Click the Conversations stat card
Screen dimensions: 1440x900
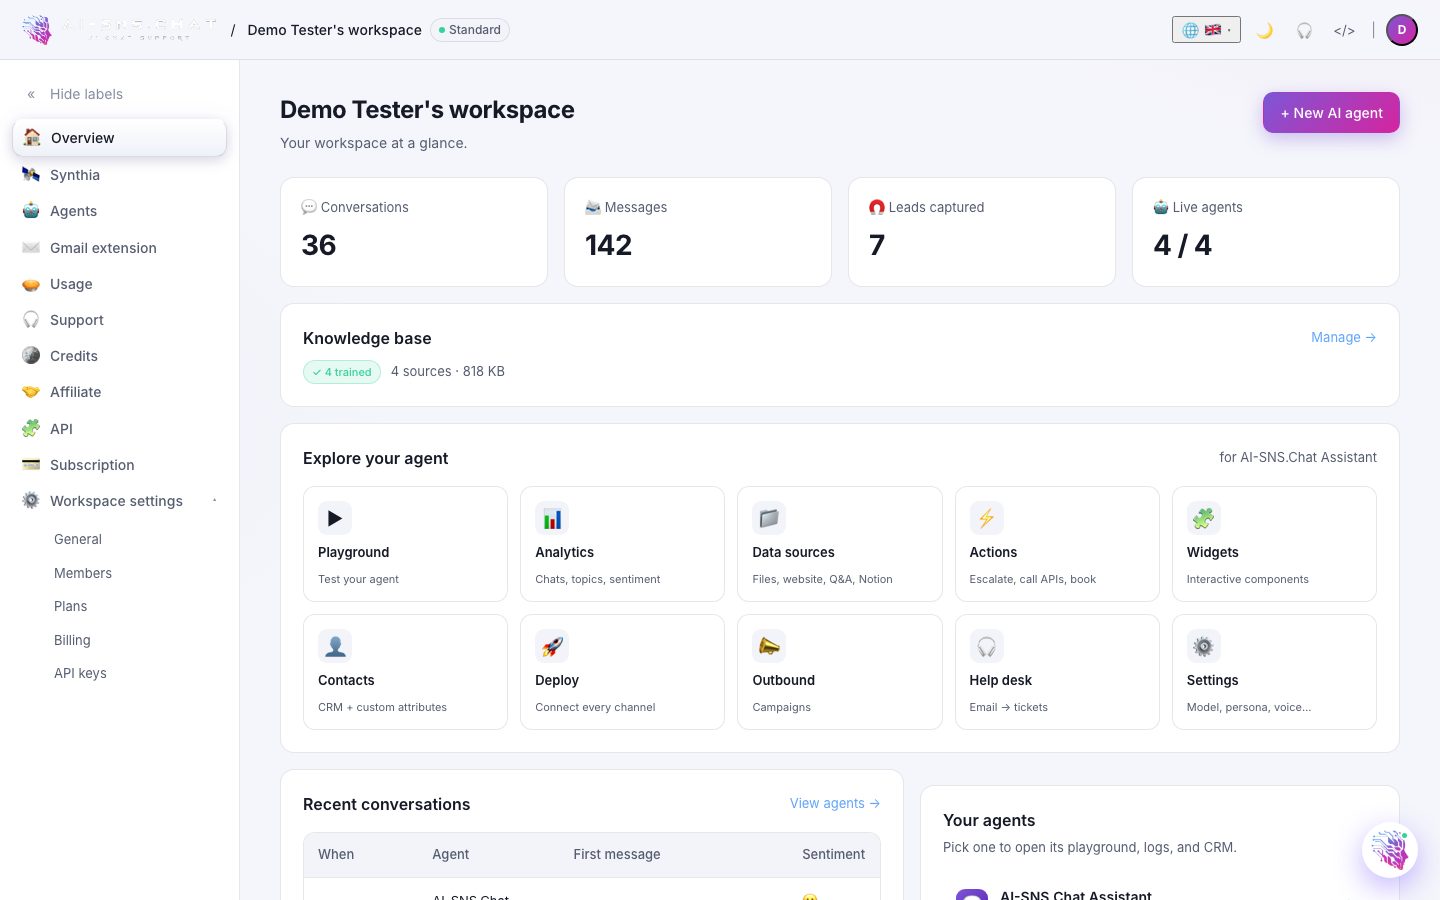(414, 232)
